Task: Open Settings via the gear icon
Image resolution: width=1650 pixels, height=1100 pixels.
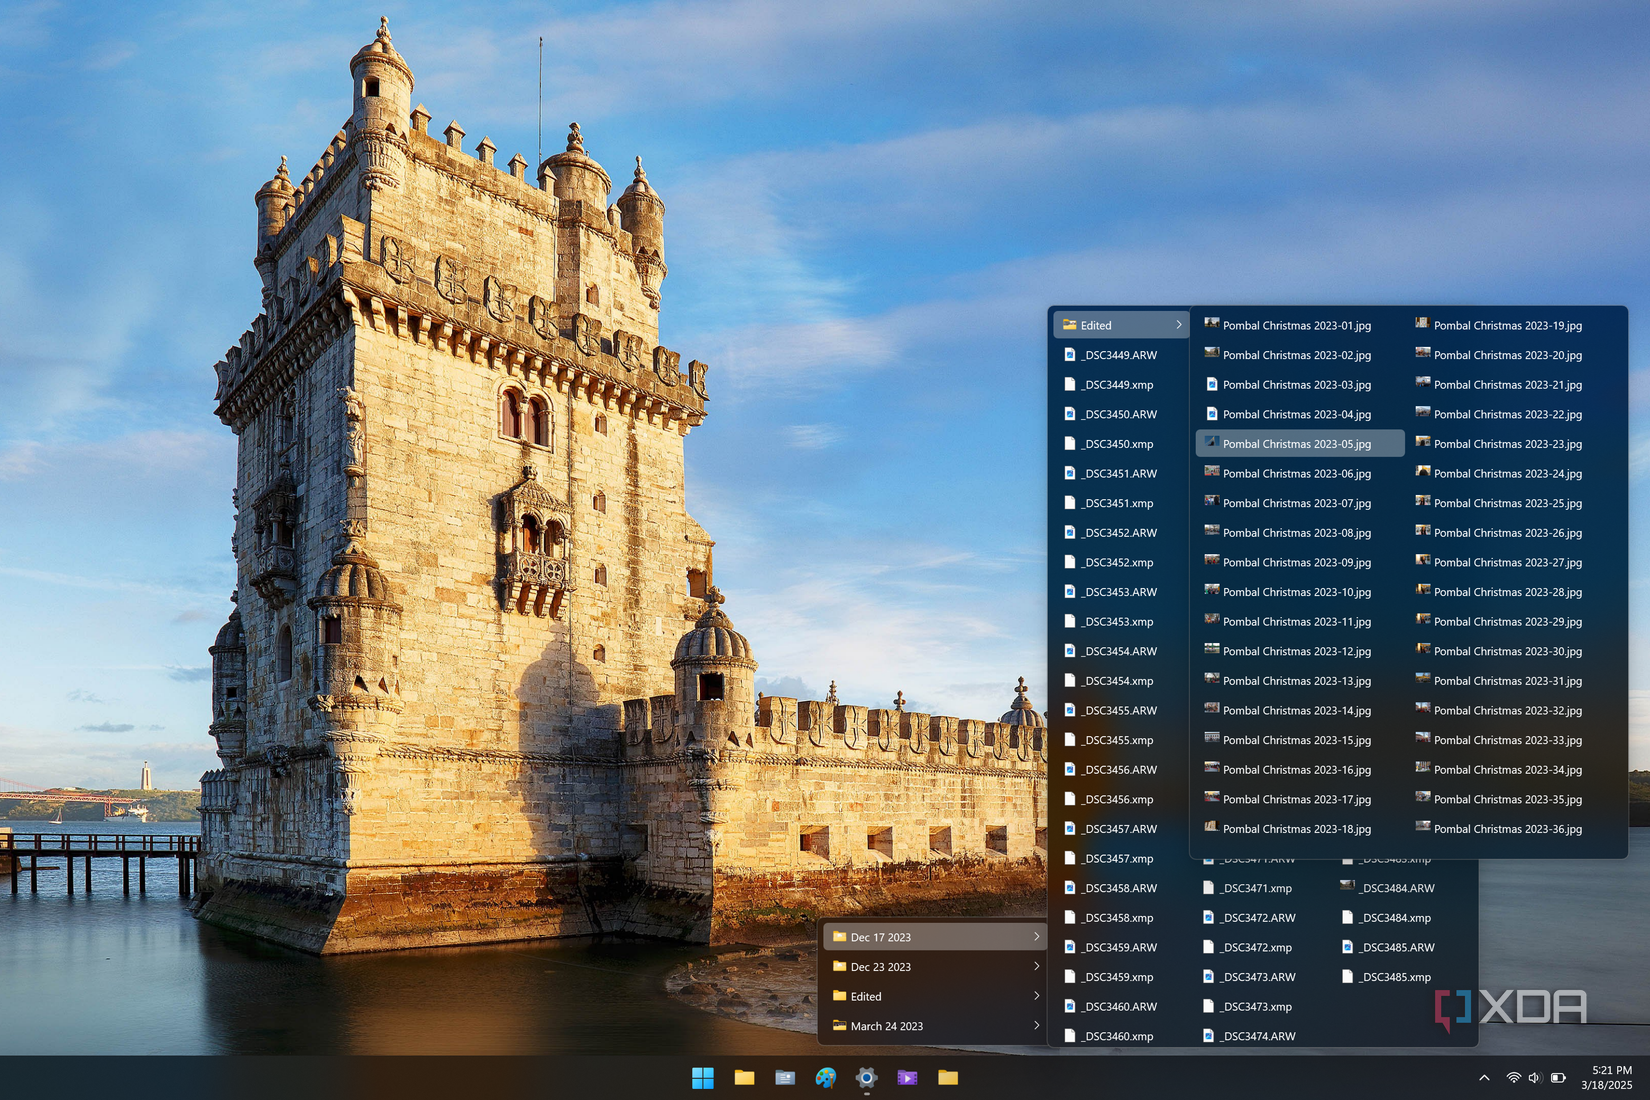Action: pos(865,1078)
